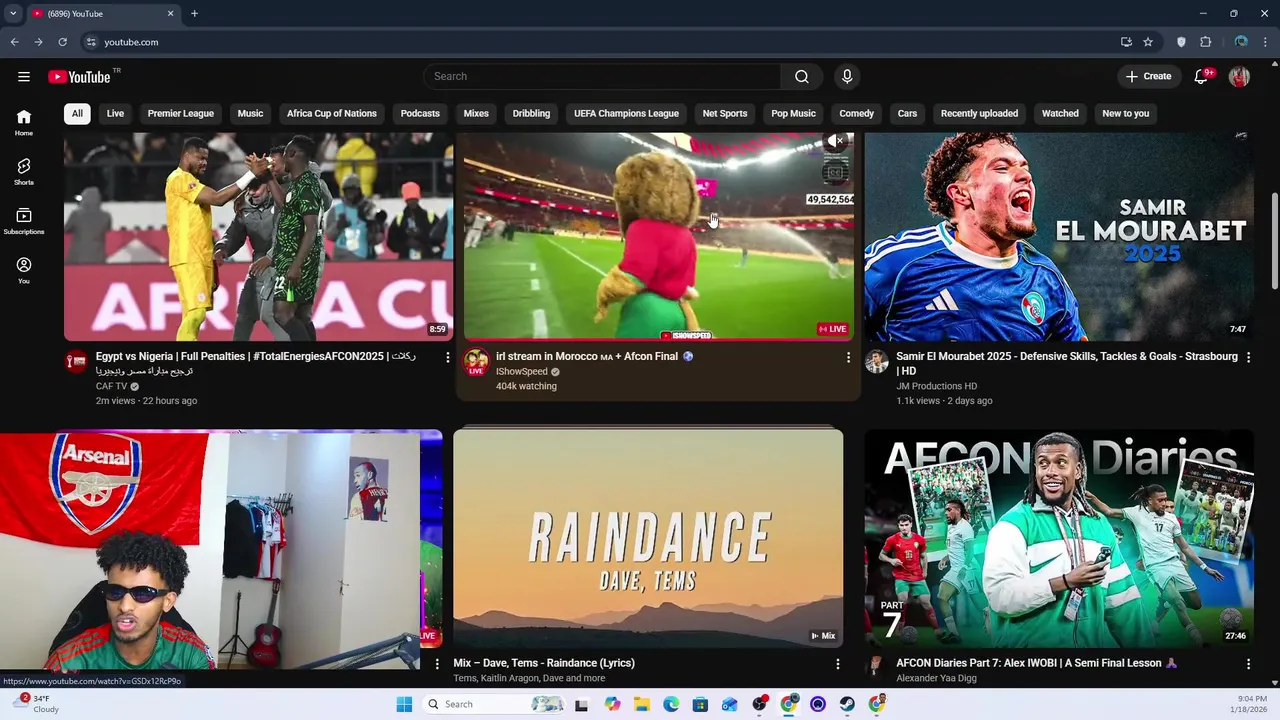This screenshot has height=720, width=1280.
Task: Go back in browser history
Action: pos(14,42)
